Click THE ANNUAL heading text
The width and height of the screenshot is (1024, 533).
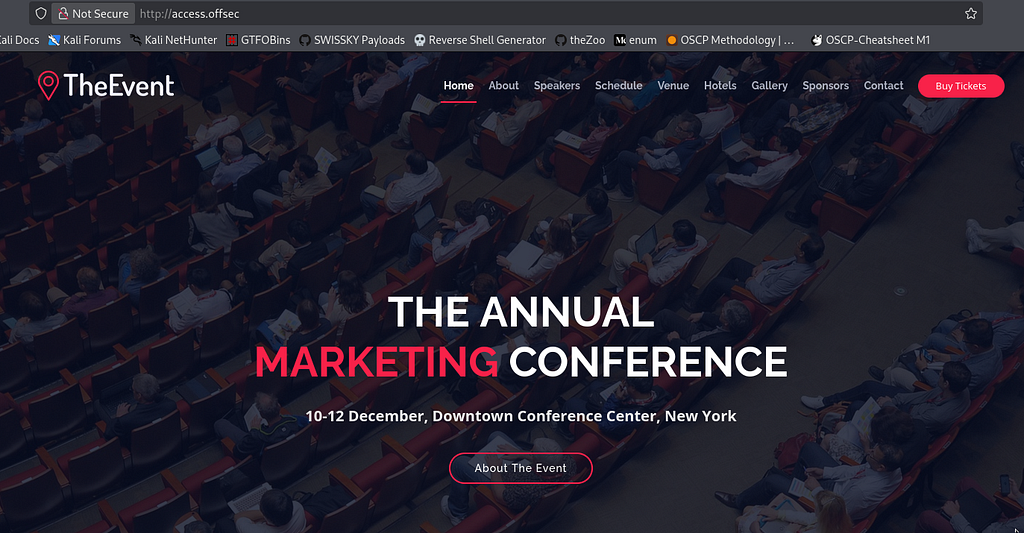click(x=520, y=312)
